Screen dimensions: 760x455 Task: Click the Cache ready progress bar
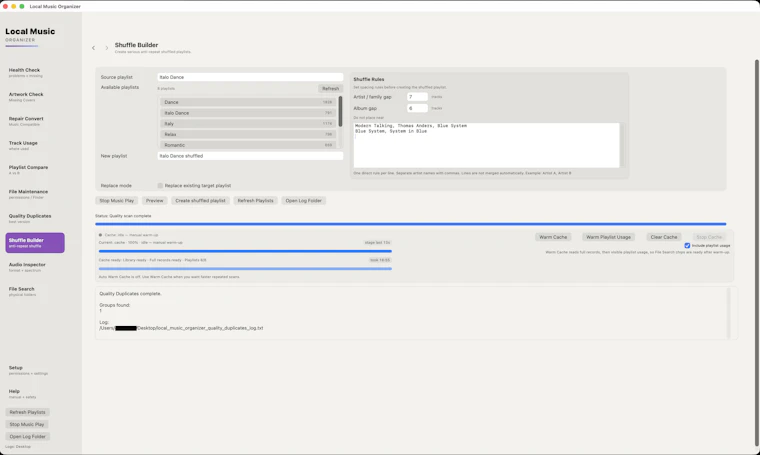(245, 268)
